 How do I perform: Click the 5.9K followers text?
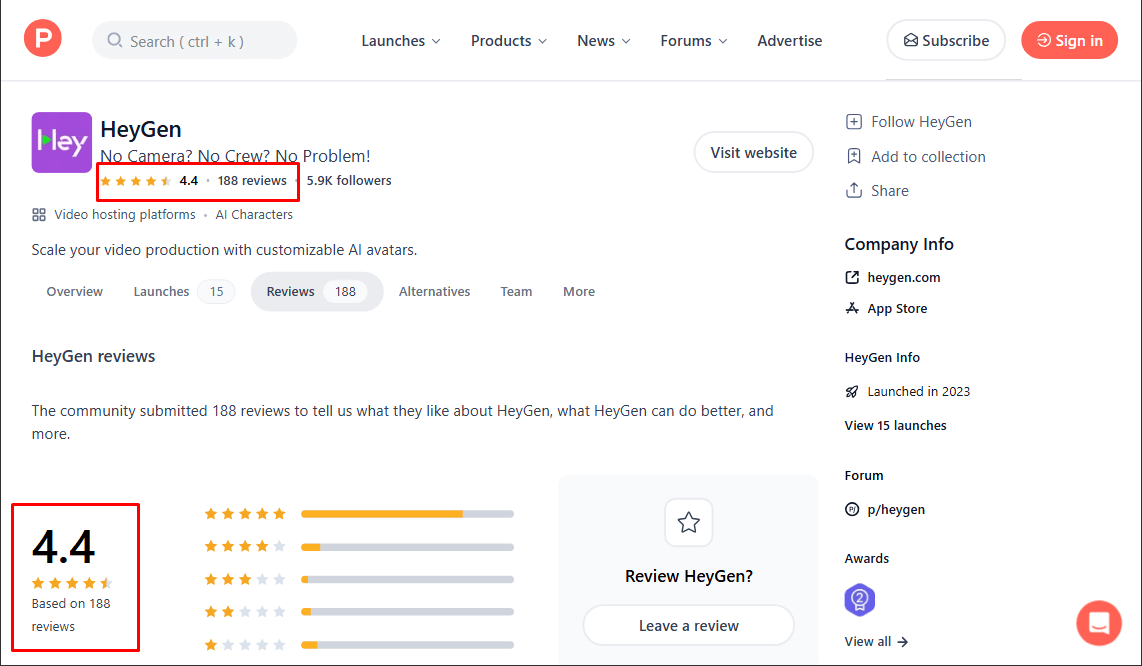[x=349, y=181]
